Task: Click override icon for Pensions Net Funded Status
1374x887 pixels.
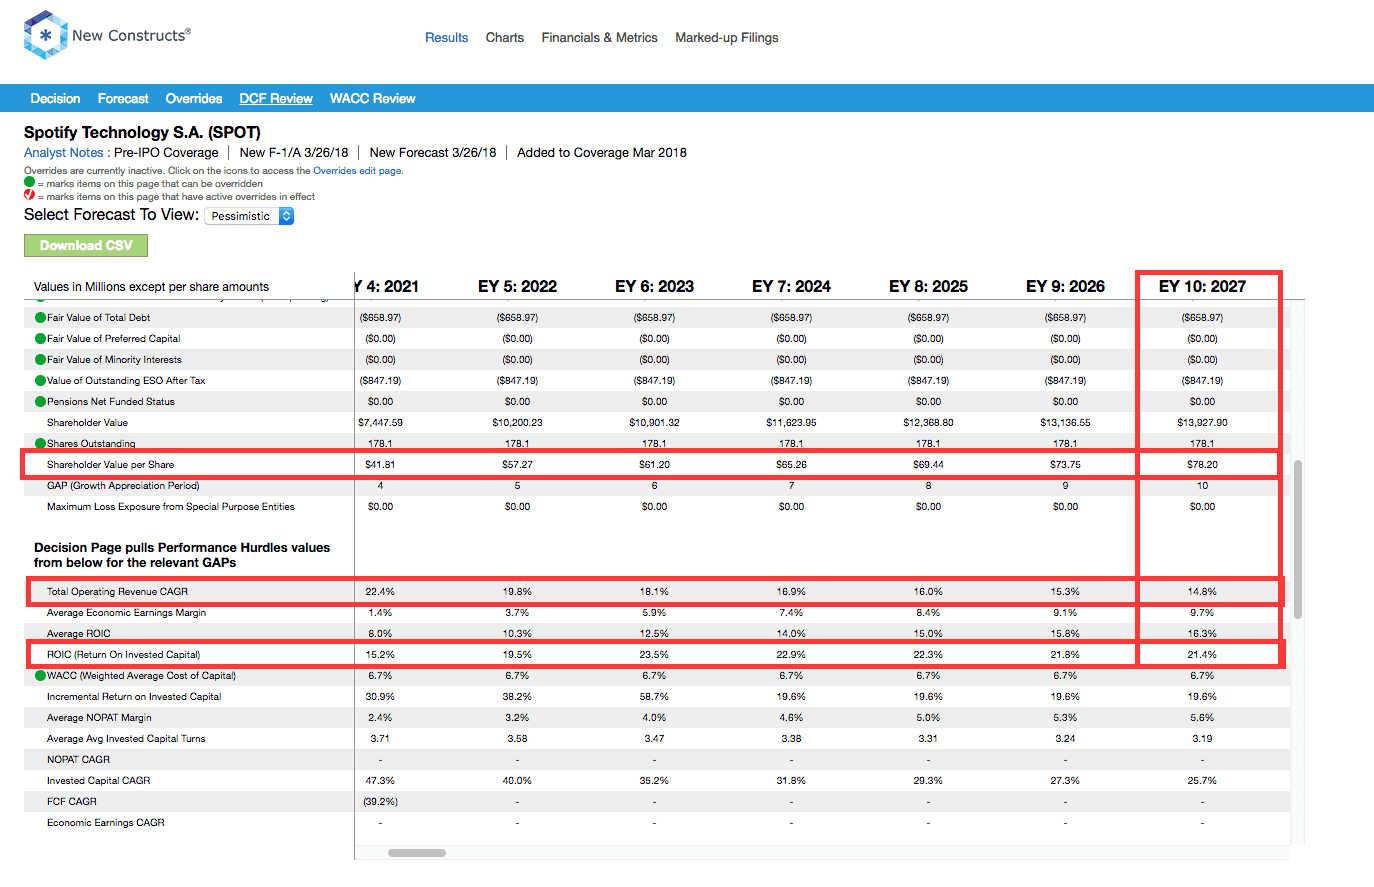Action: point(40,401)
